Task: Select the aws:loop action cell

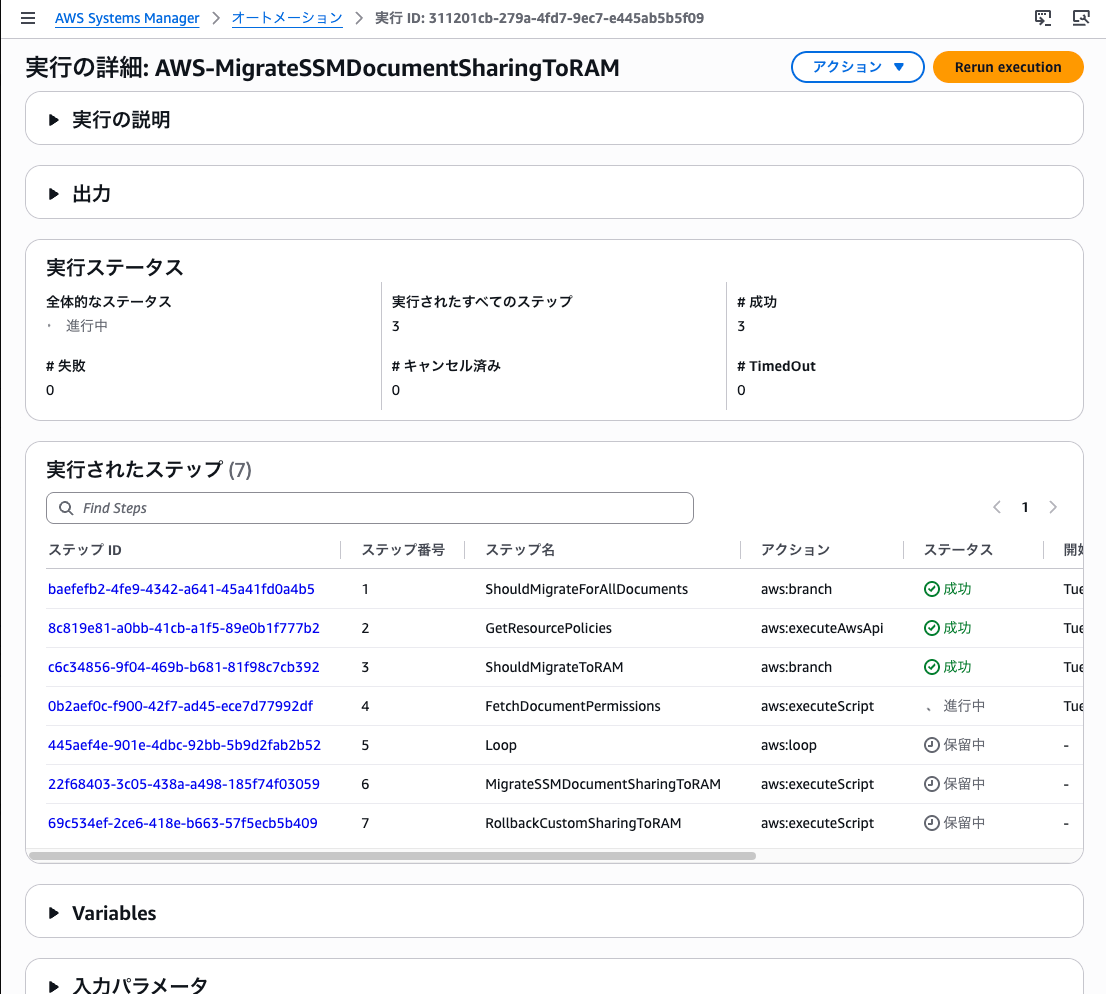Action: [789, 745]
